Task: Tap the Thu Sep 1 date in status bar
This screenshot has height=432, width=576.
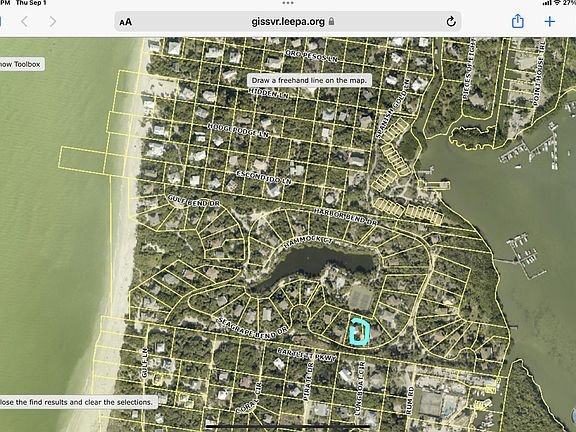Action: pyautogui.click(x=31, y=3)
